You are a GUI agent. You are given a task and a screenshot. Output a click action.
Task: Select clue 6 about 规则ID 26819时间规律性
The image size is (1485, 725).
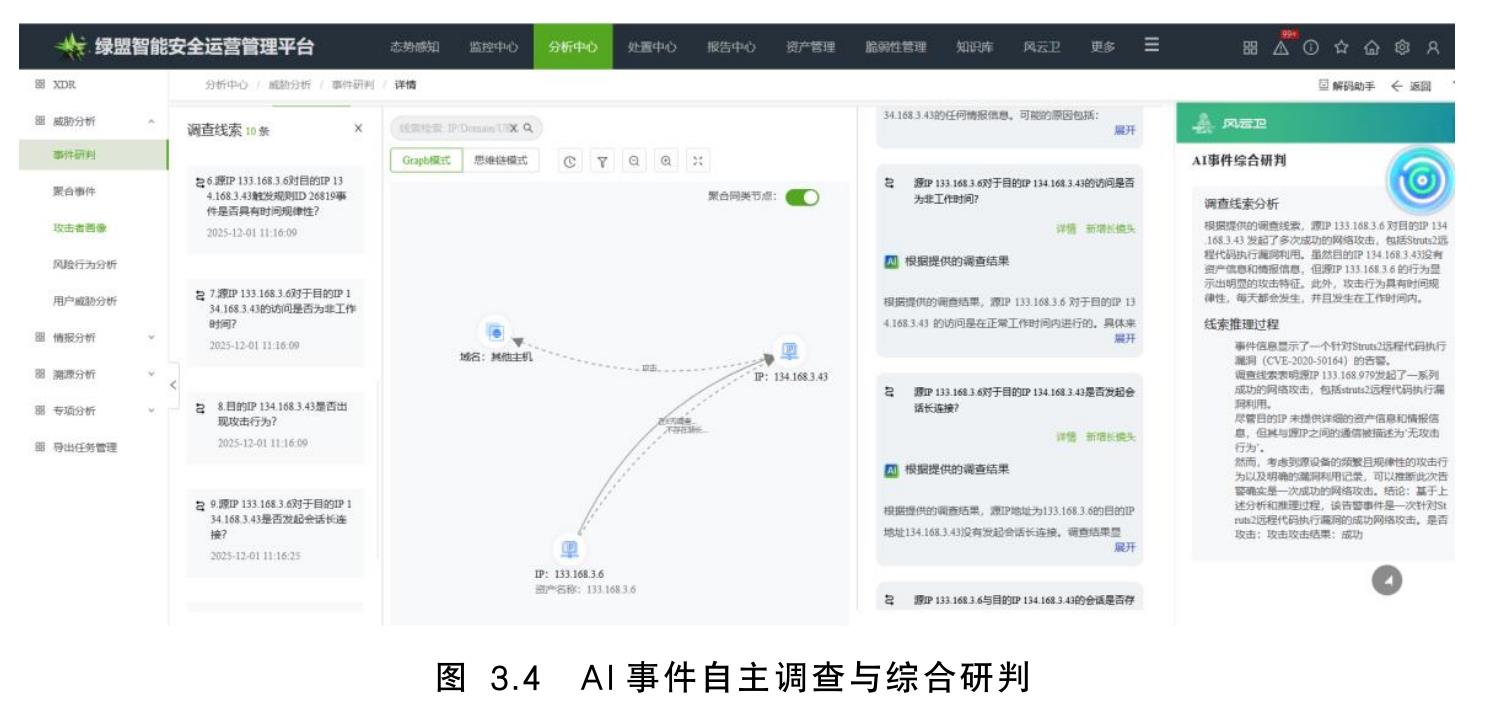click(x=275, y=207)
